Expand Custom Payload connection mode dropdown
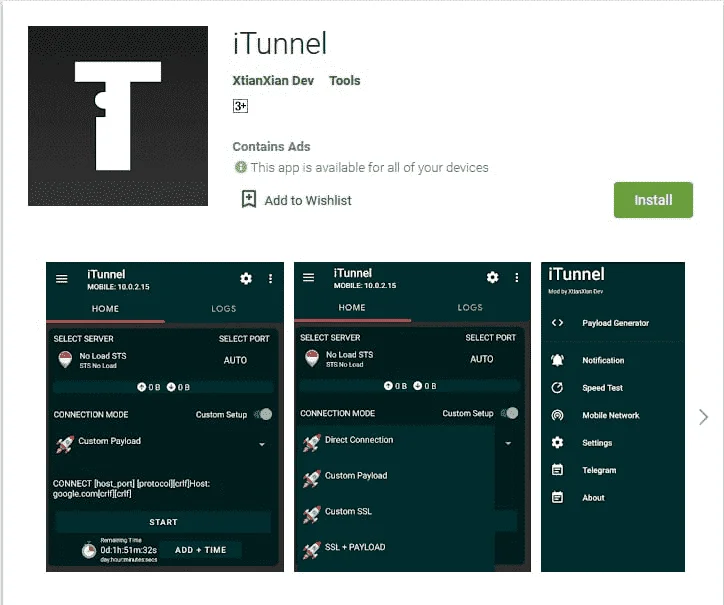Viewport: 724px width, 605px height. pyautogui.click(x=262, y=444)
